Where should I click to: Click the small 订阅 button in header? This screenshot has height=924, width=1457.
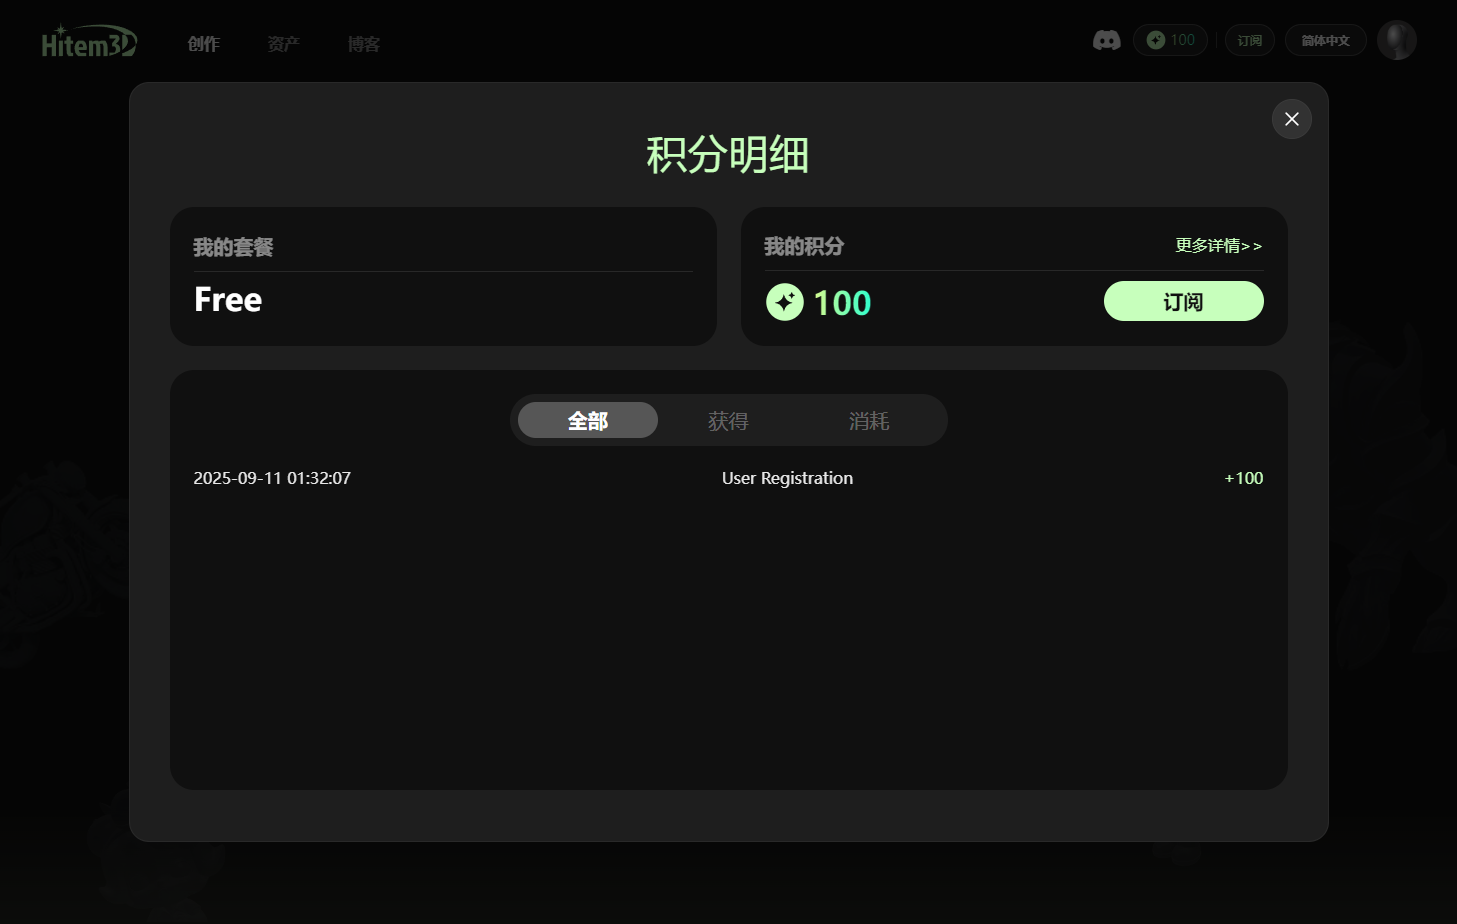tap(1249, 40)
